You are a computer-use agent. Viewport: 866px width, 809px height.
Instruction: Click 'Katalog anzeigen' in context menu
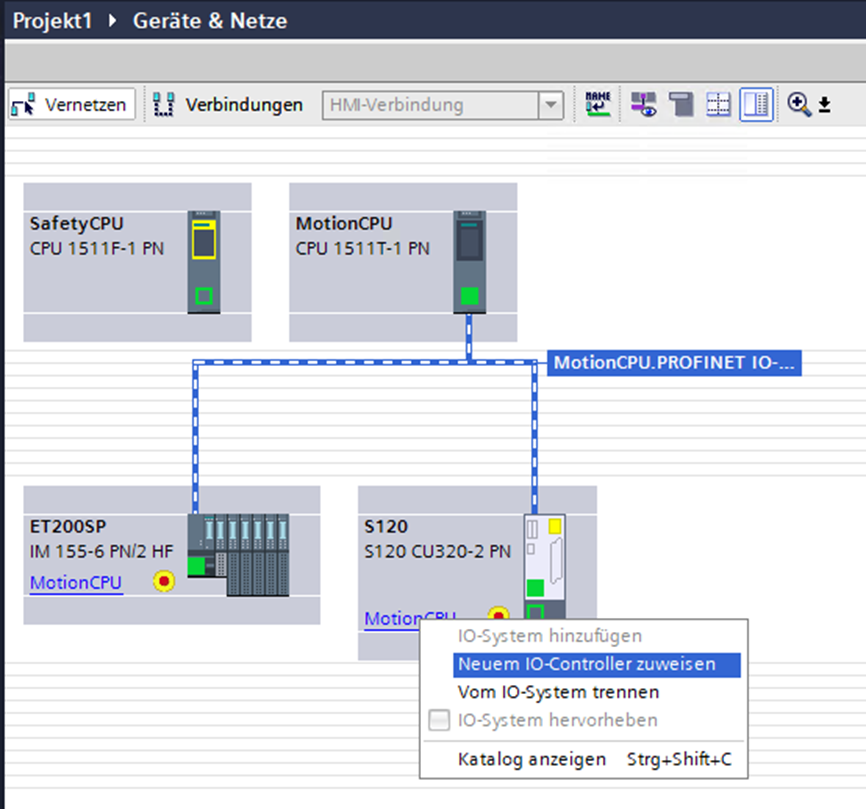click(532, 759)
